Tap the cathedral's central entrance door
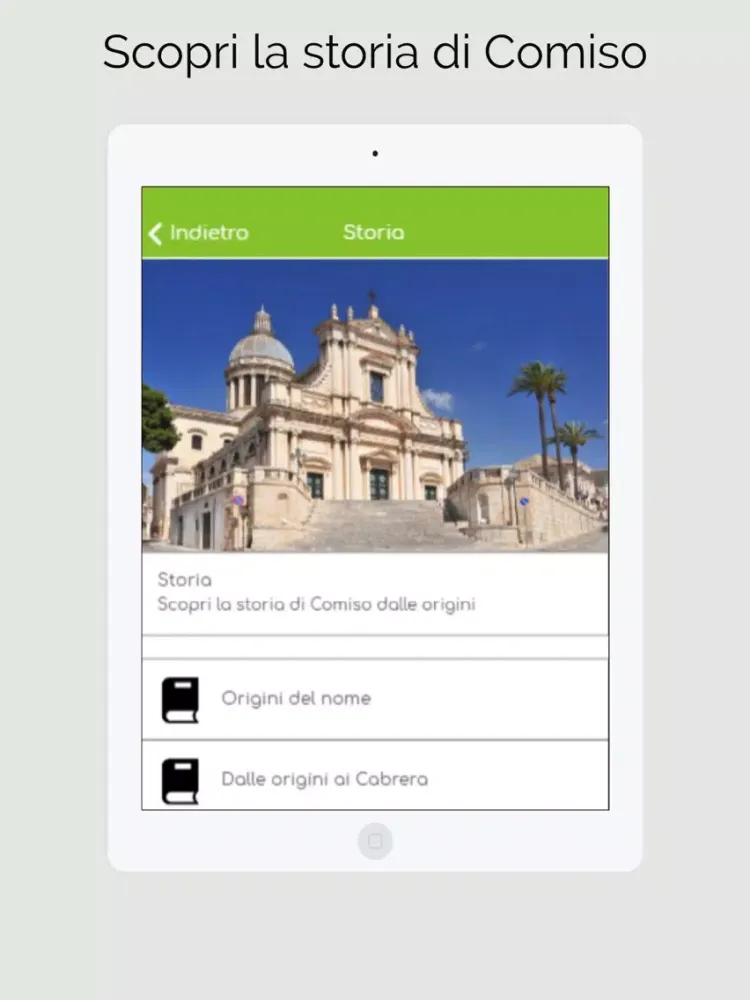750x1000 pixels. coord(380,483)
